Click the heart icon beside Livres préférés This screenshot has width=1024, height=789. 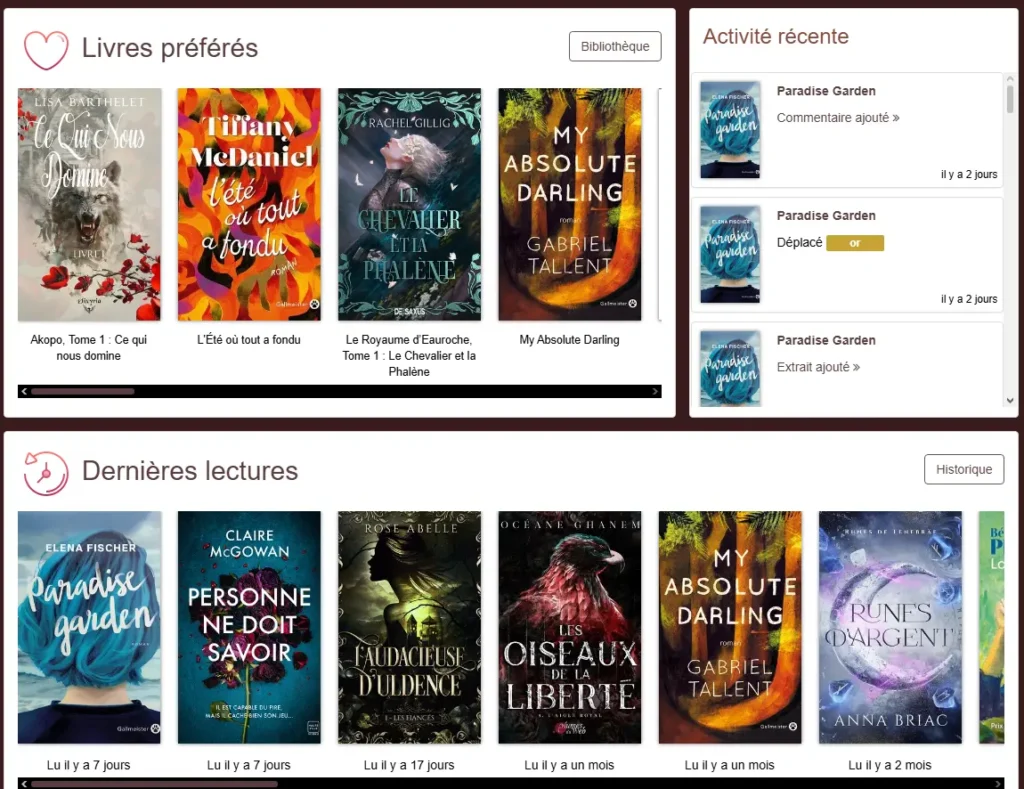click(x=46, y=50)
